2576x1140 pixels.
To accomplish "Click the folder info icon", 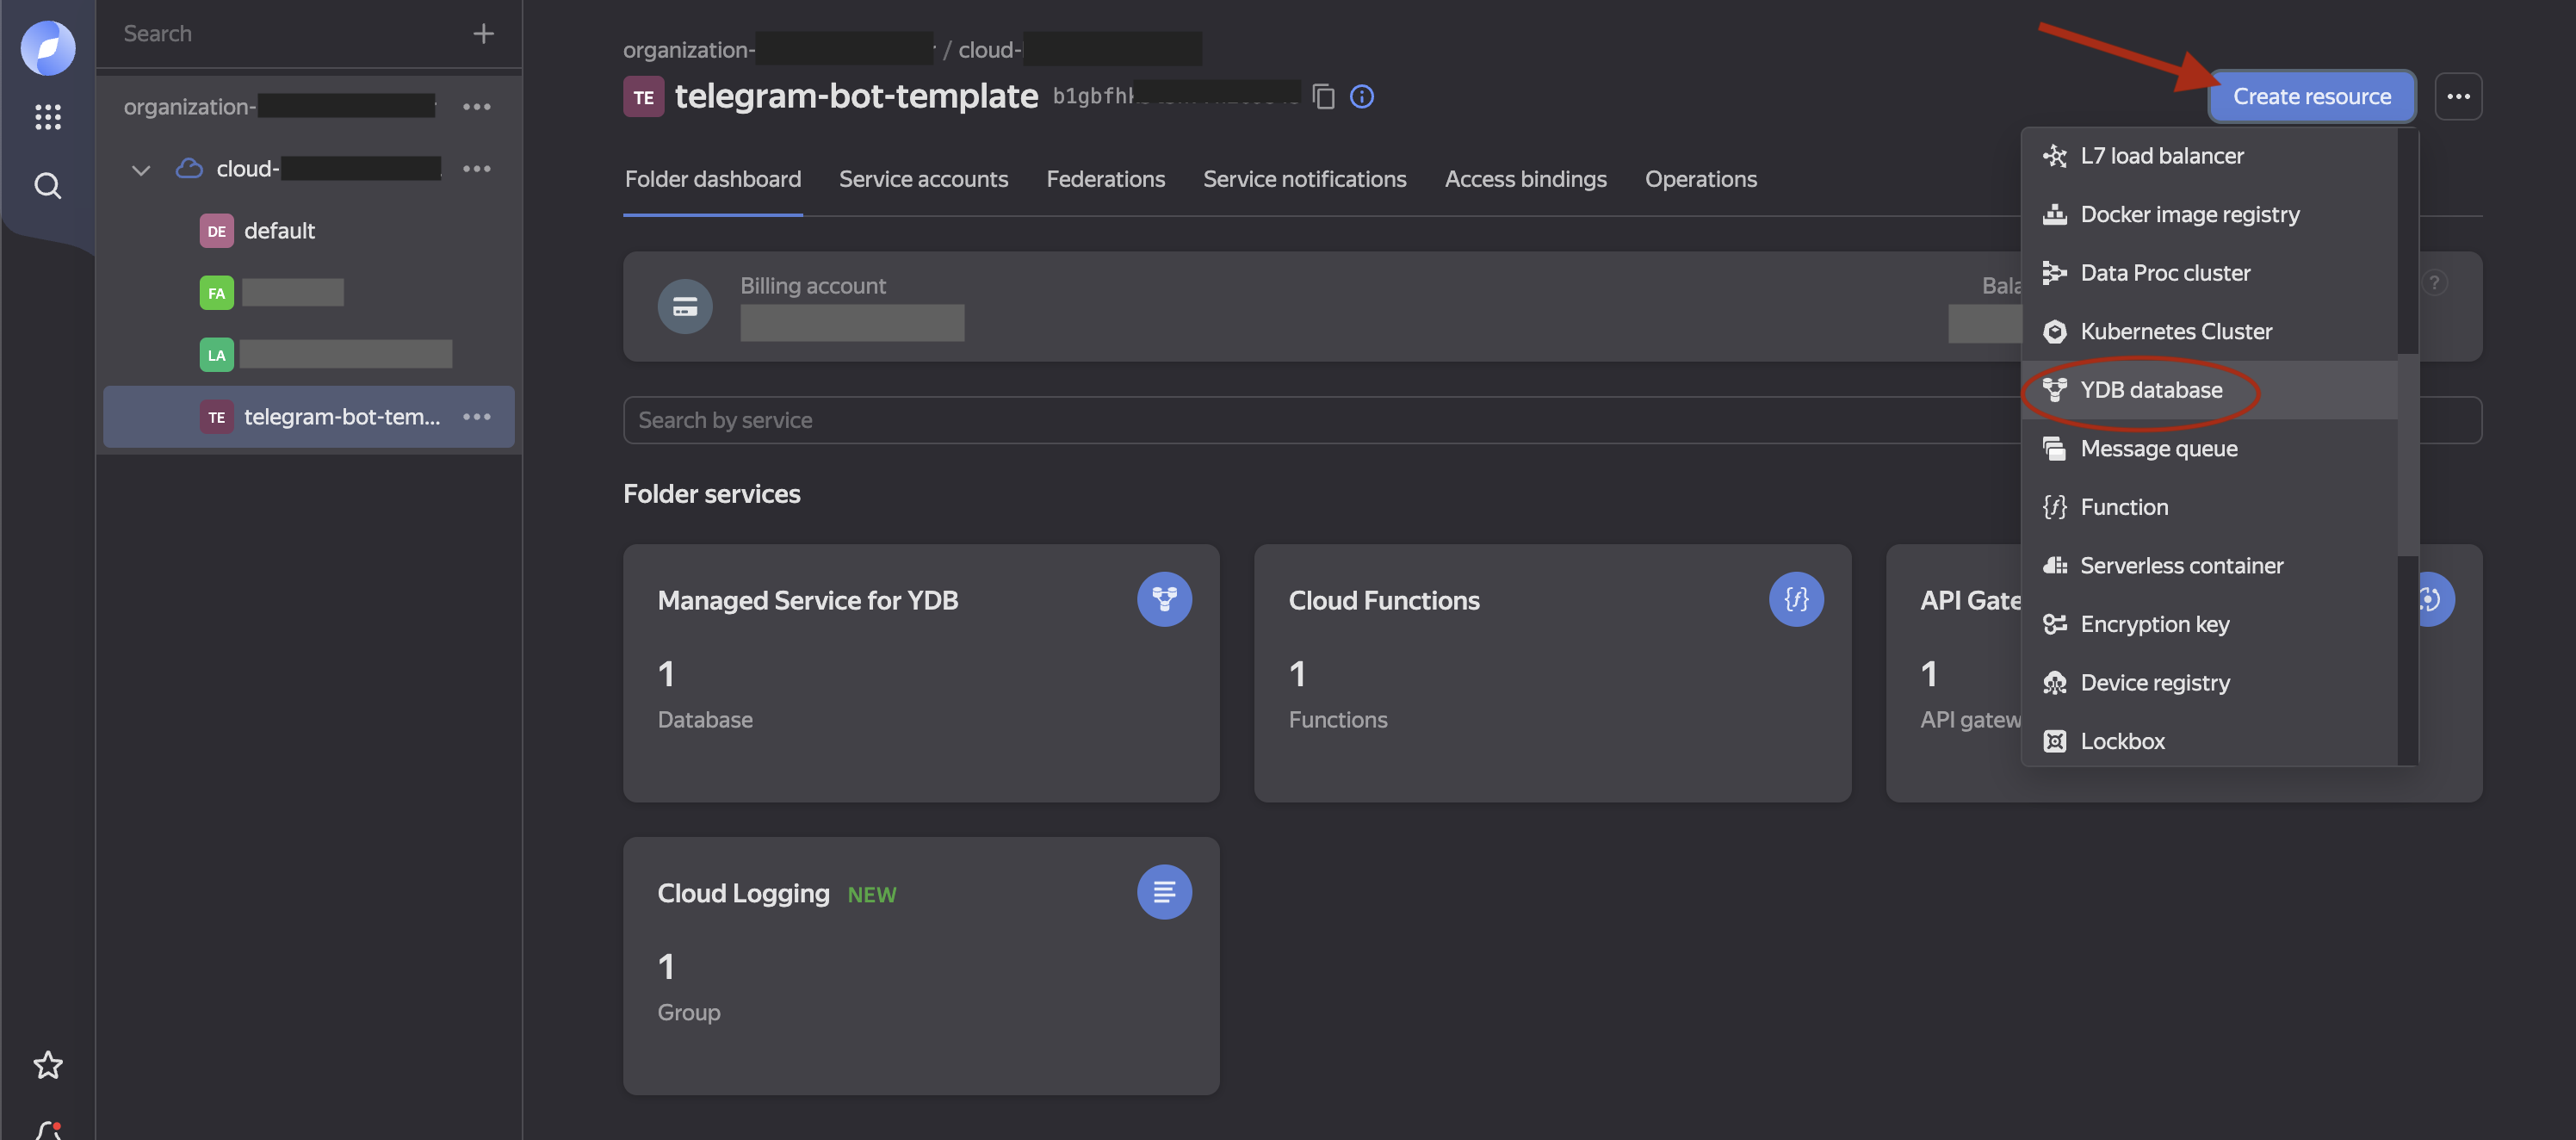I will coord(1361,97).
